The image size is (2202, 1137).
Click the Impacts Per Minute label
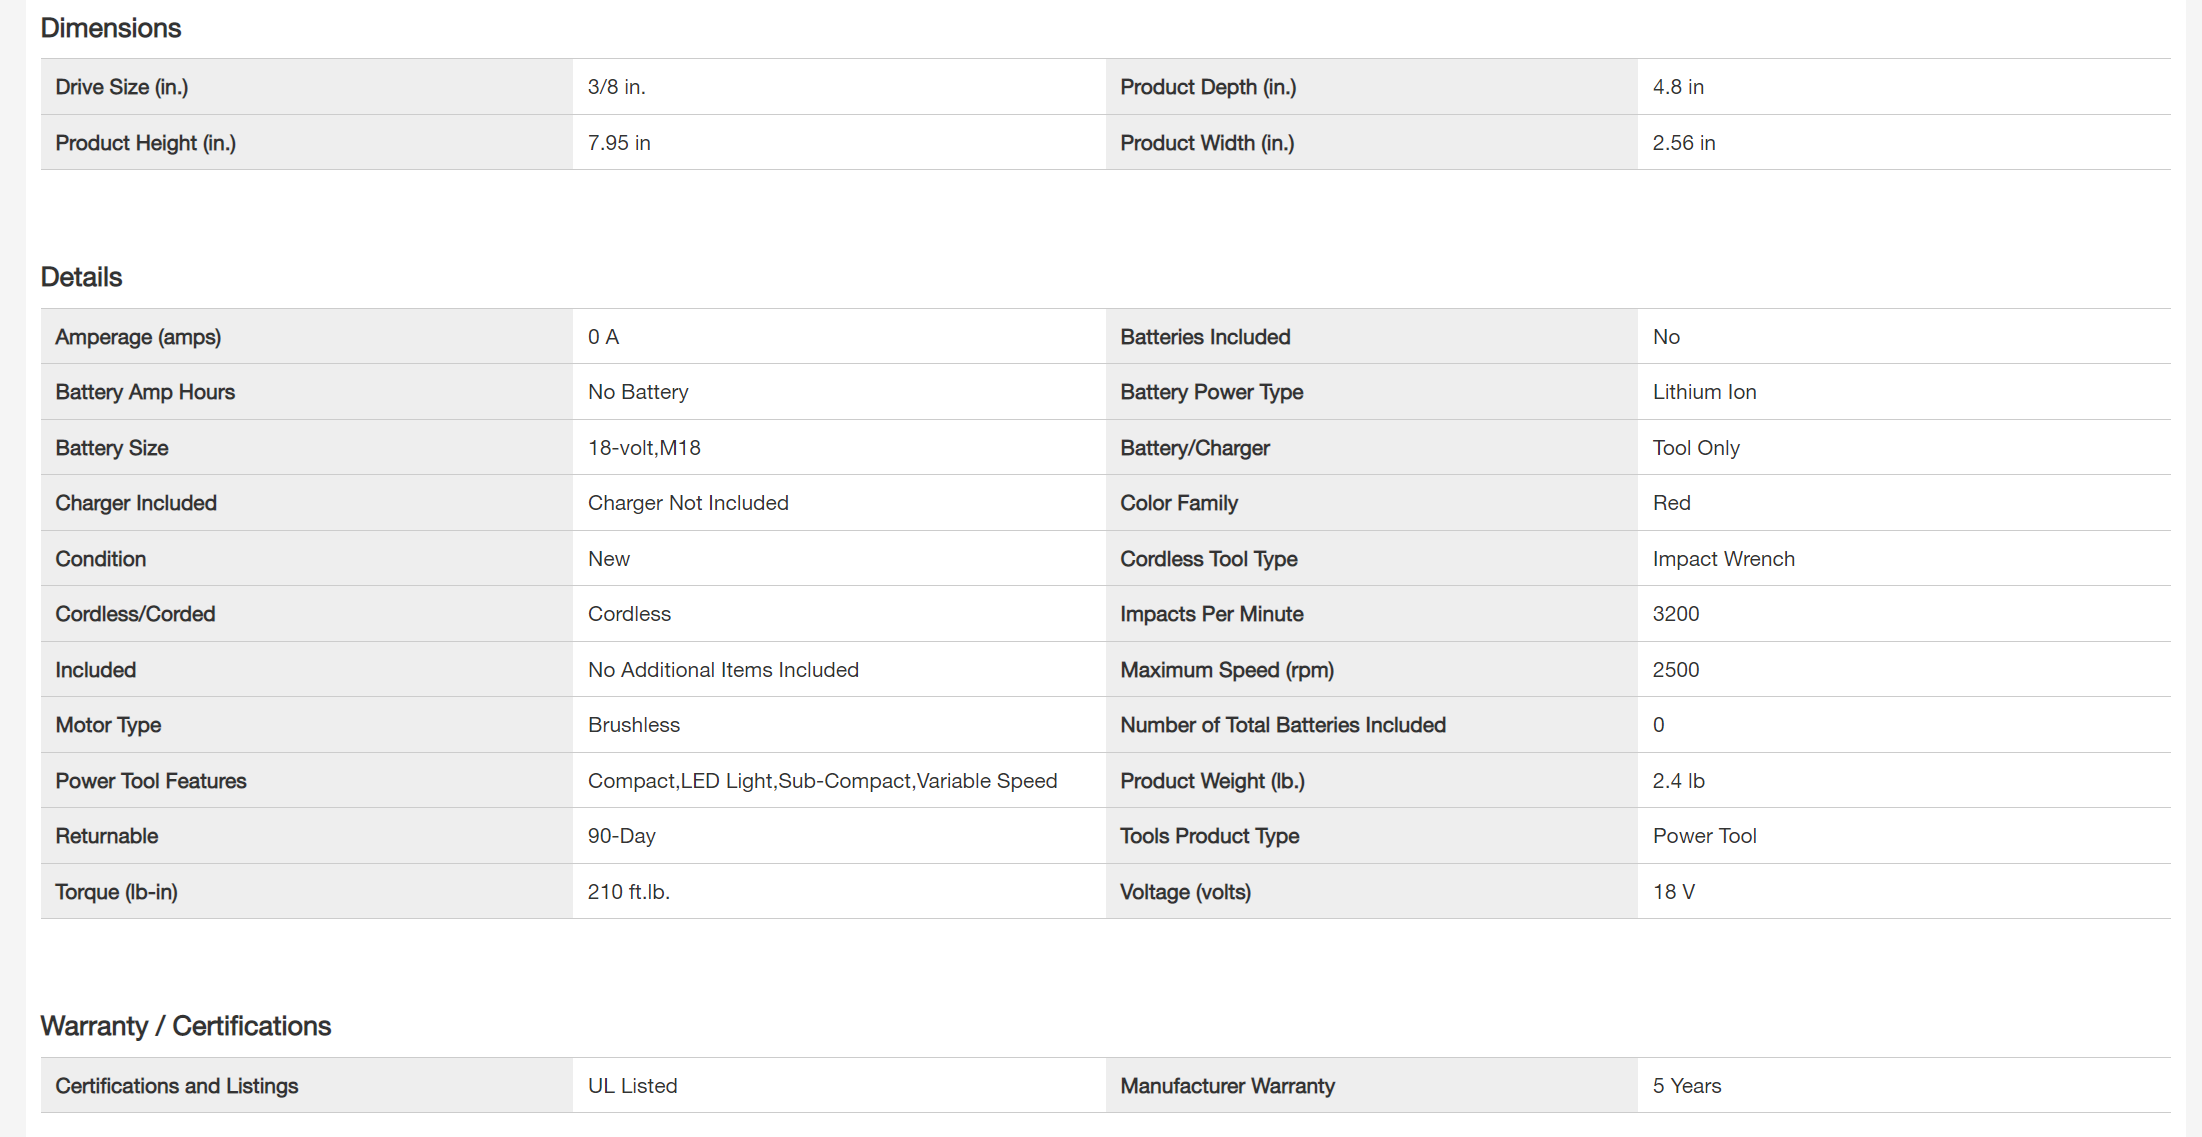(x=1211, y=614)
